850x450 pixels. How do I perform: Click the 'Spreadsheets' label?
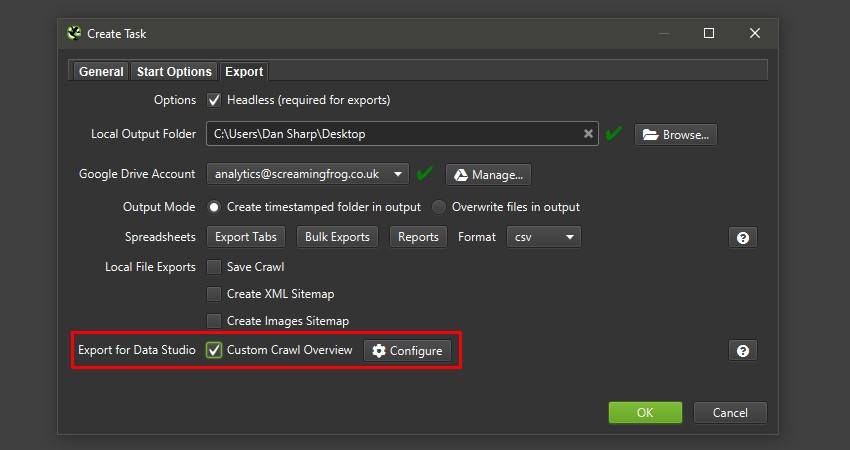click(160, 237)
